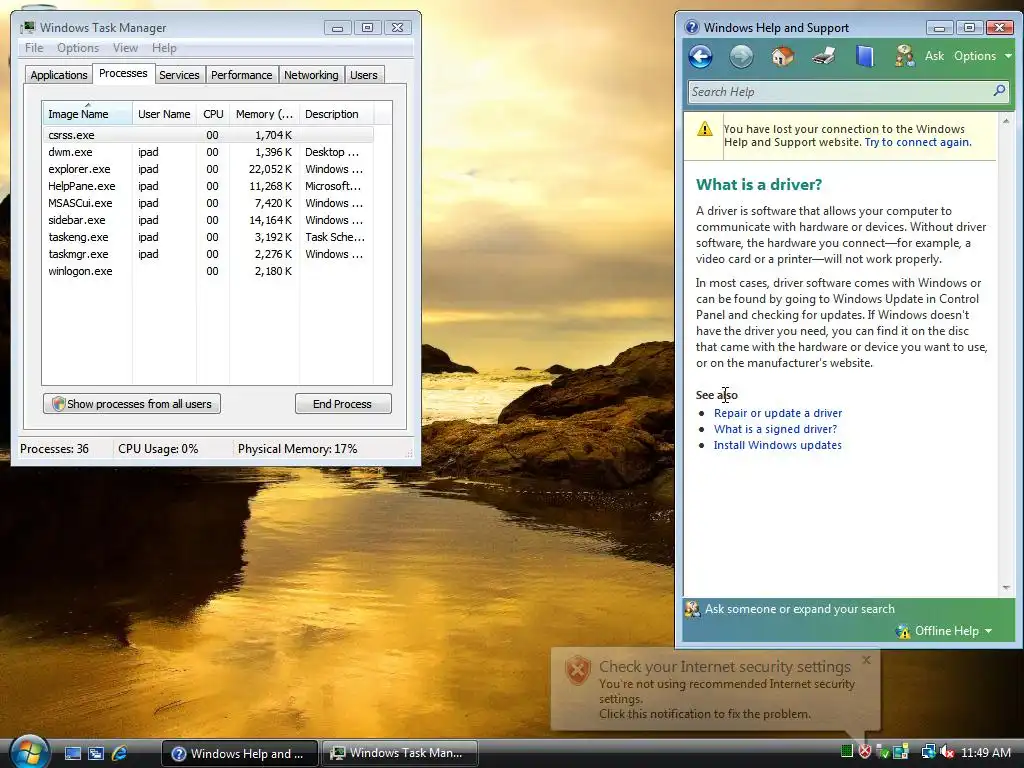Open Task Manager File menu
Viewport: 1024px width, 768px height.
click(x=34, y=48)
